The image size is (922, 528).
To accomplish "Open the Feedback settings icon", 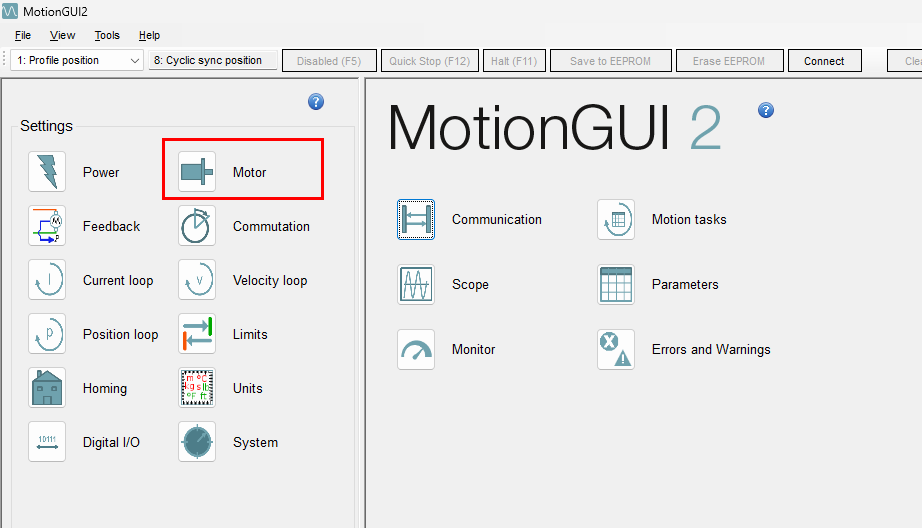I will coord(47,226).
